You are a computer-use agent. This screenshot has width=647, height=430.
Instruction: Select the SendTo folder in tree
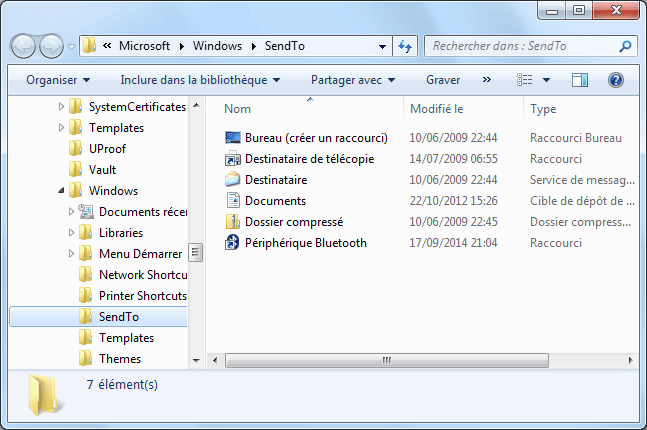tap(98, 317)
